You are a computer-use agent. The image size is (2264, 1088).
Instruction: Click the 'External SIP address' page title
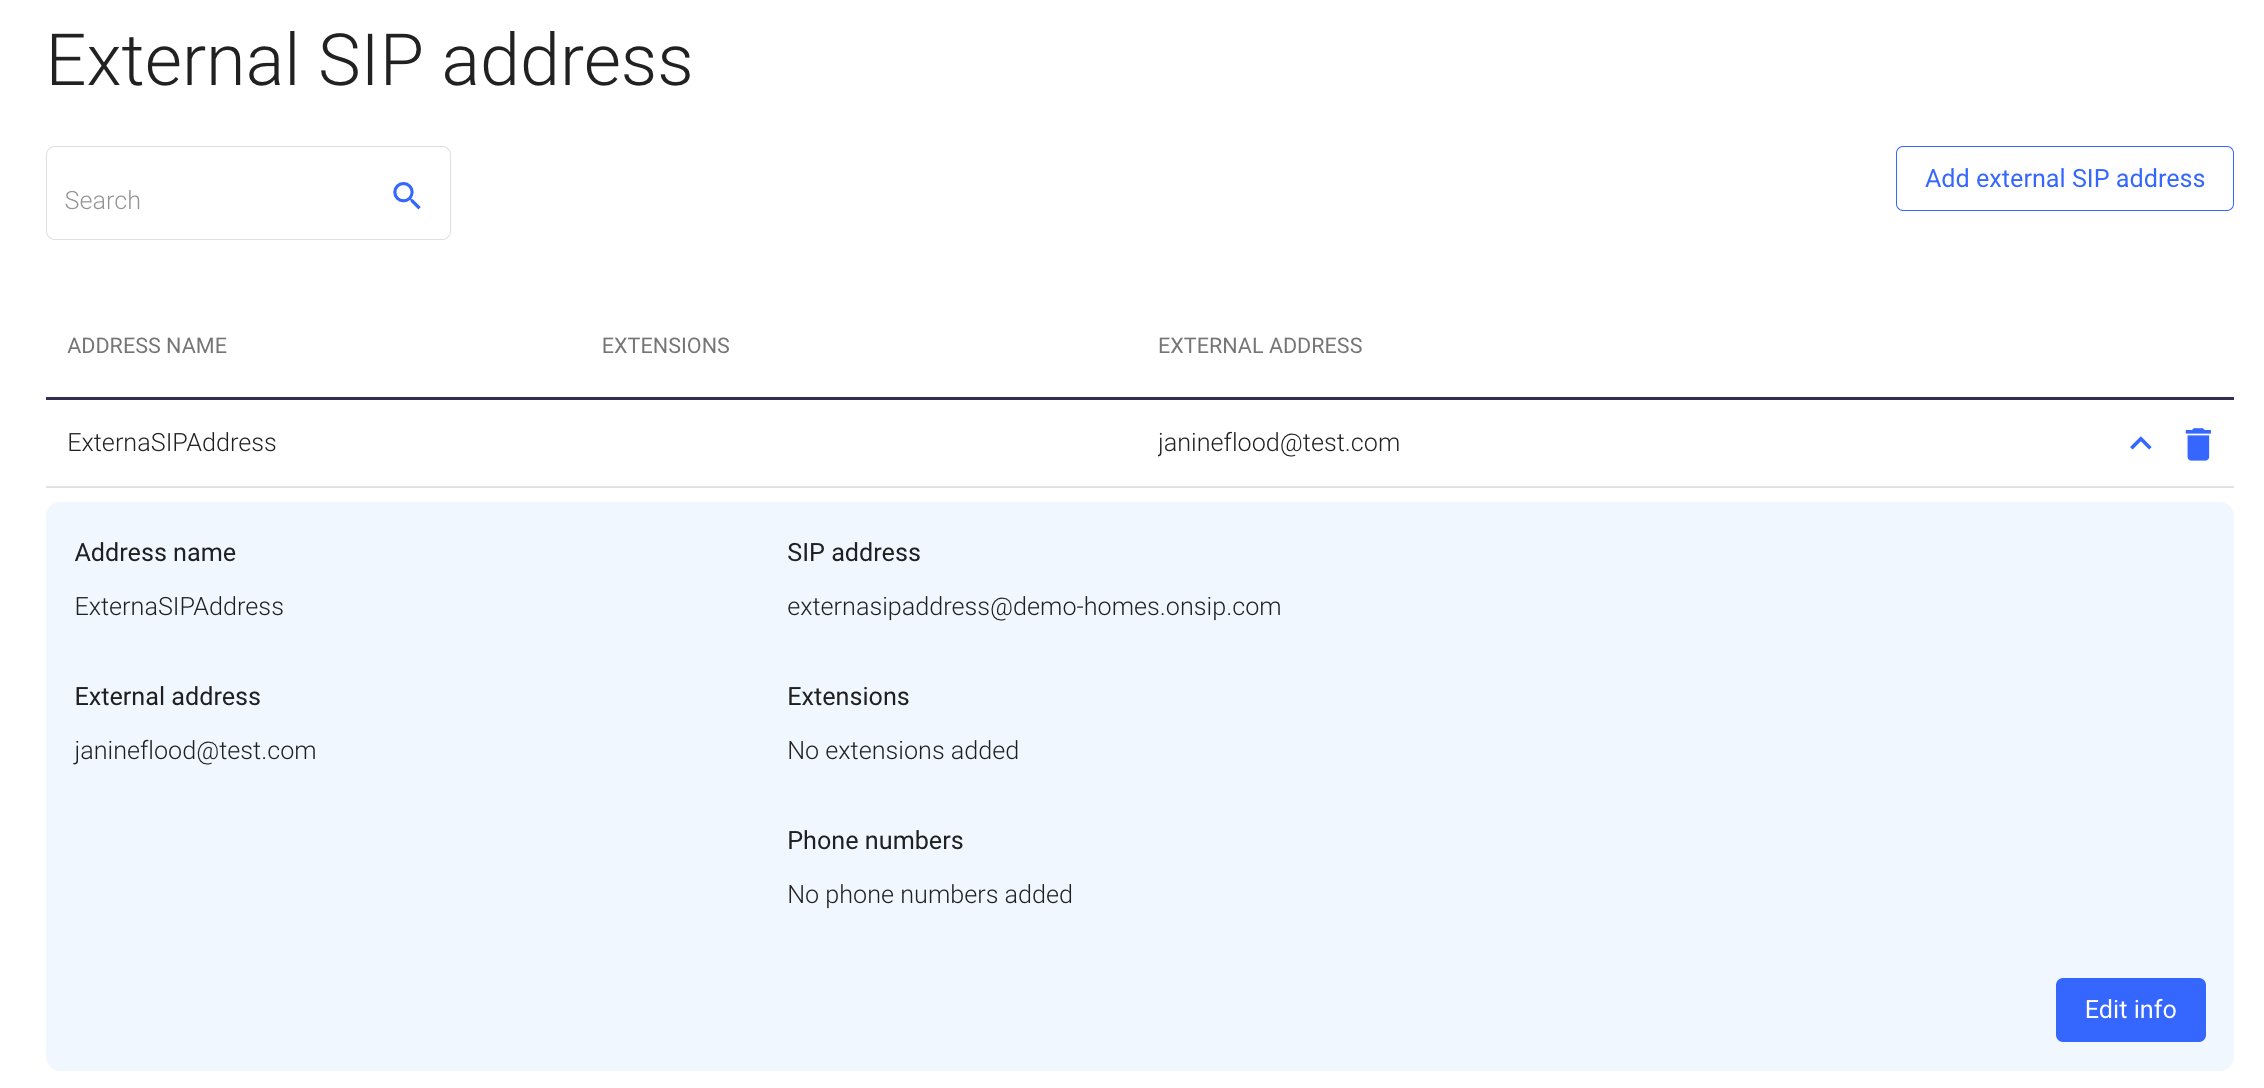pos(369,60)
